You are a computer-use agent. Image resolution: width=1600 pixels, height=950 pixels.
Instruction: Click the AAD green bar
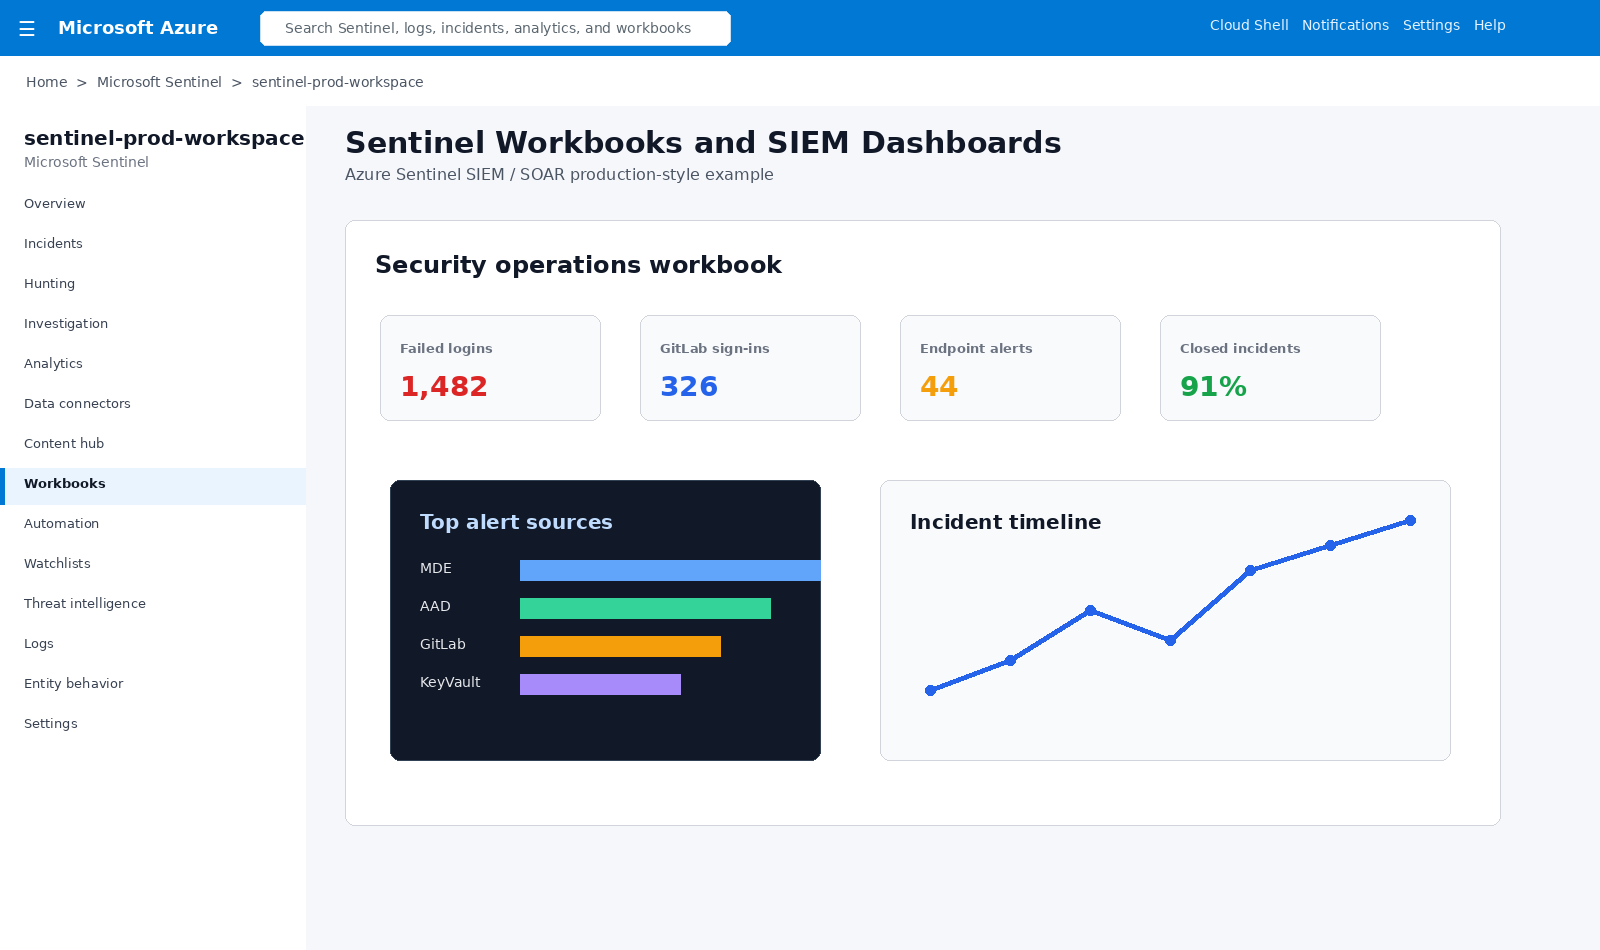[x=645, y=608]
